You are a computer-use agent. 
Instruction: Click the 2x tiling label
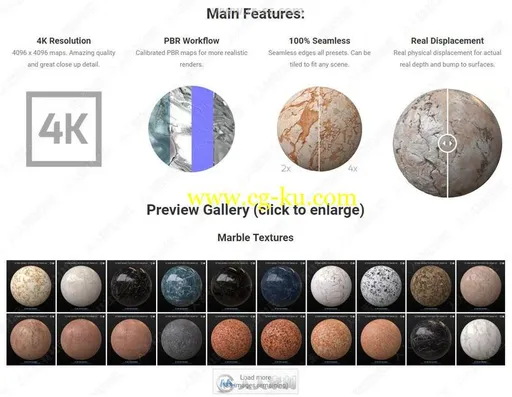[286, 169]
